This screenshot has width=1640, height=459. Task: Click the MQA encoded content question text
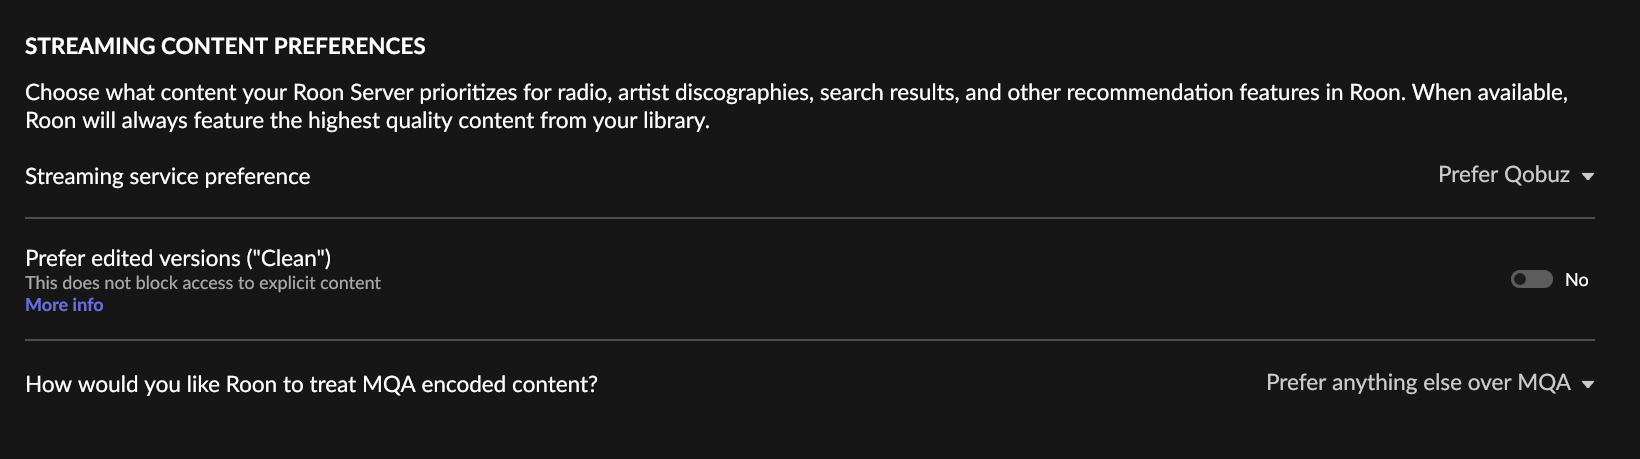311,384
